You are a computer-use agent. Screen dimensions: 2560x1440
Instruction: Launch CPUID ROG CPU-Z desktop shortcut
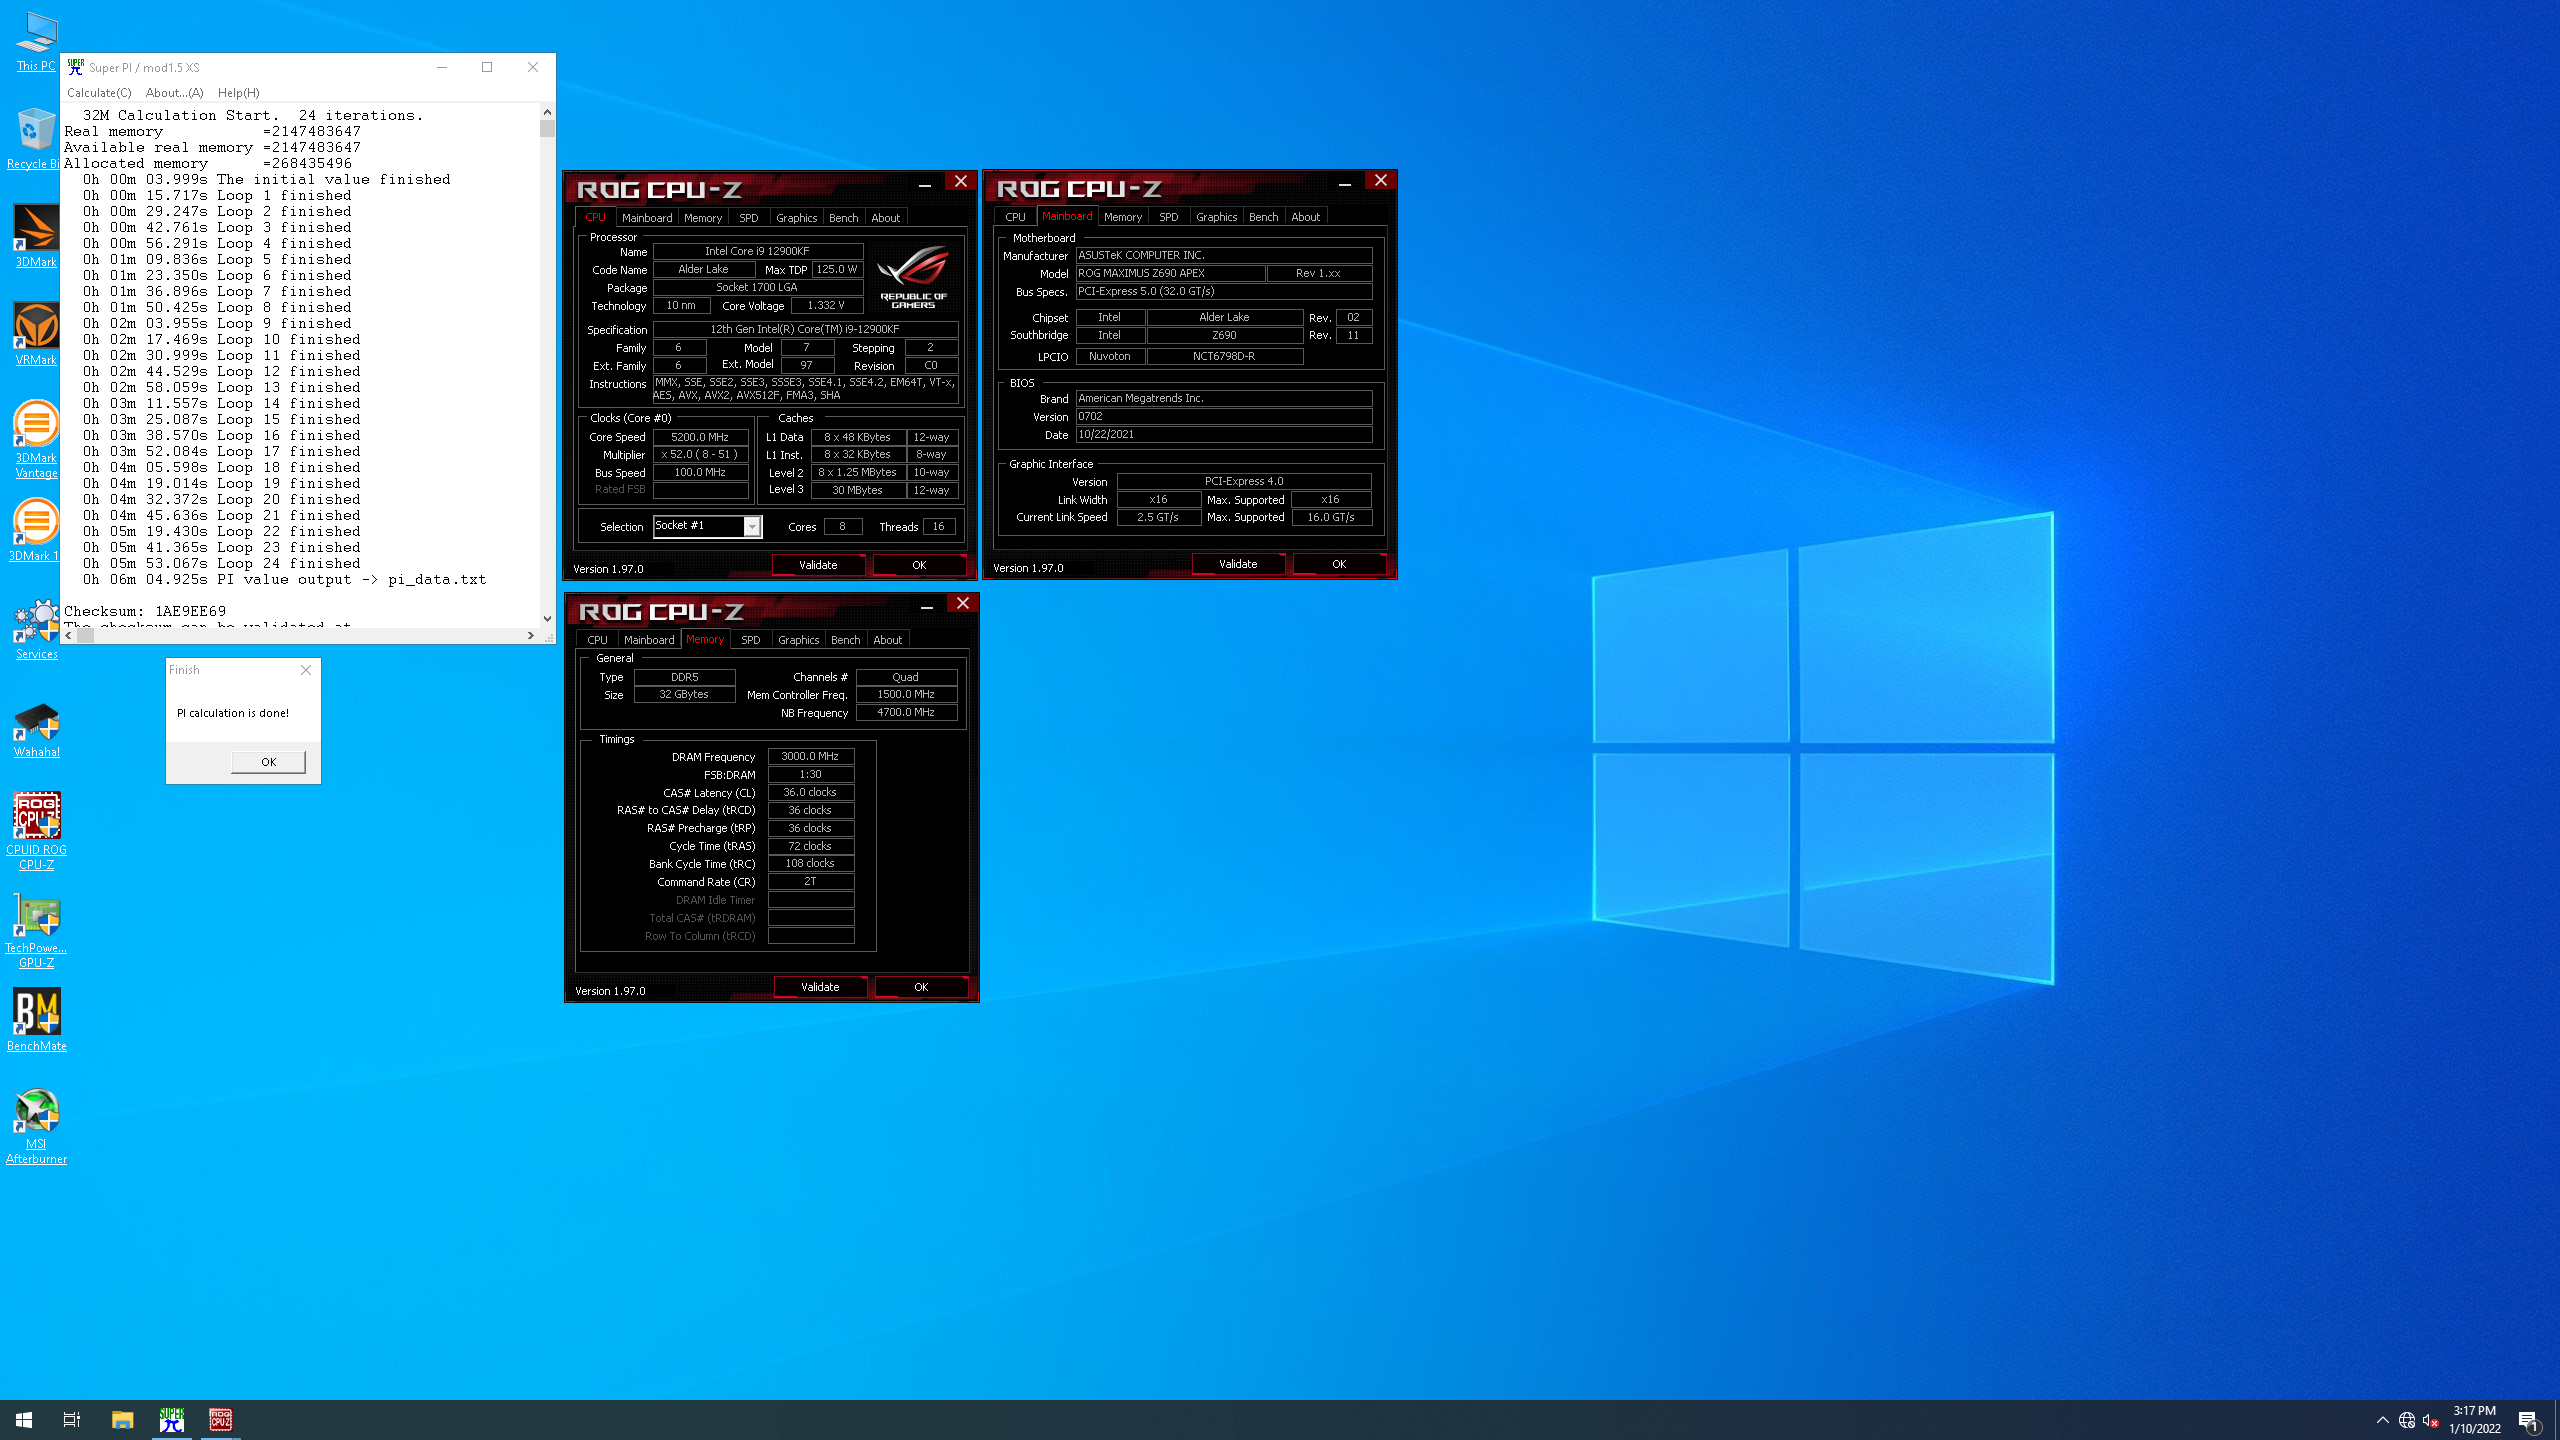(36, 832)
